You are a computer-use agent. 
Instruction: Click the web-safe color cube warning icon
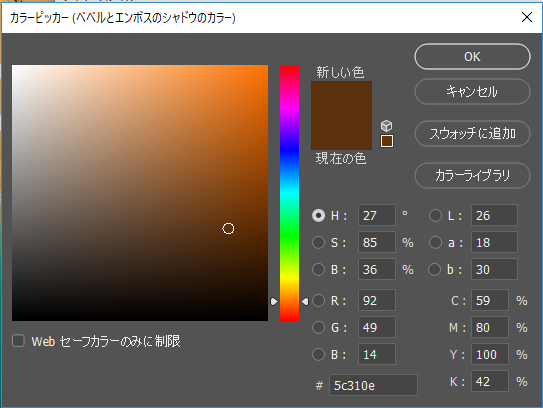386,125
